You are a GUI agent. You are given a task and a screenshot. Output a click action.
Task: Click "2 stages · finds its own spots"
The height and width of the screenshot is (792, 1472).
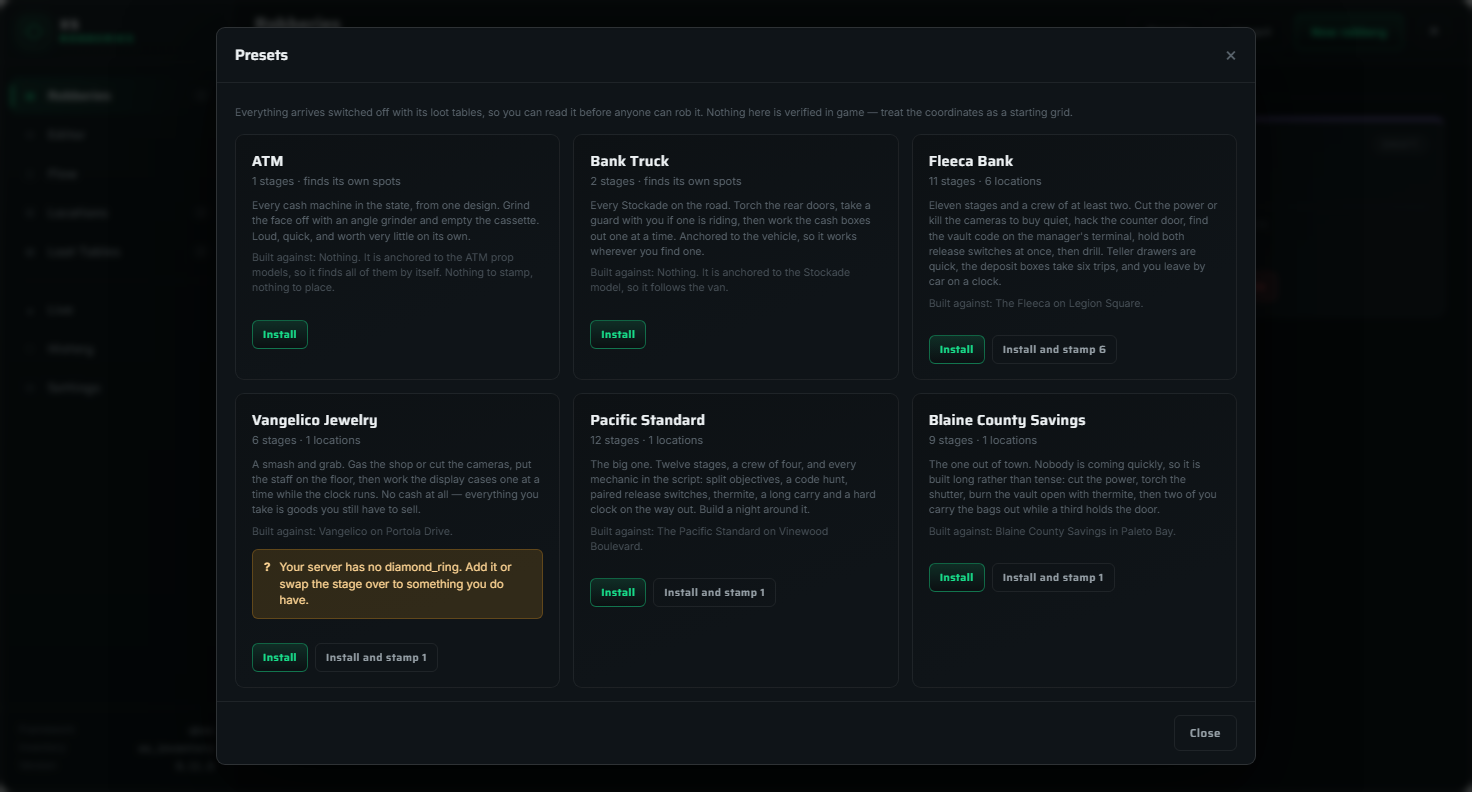(x=666, y=181)
